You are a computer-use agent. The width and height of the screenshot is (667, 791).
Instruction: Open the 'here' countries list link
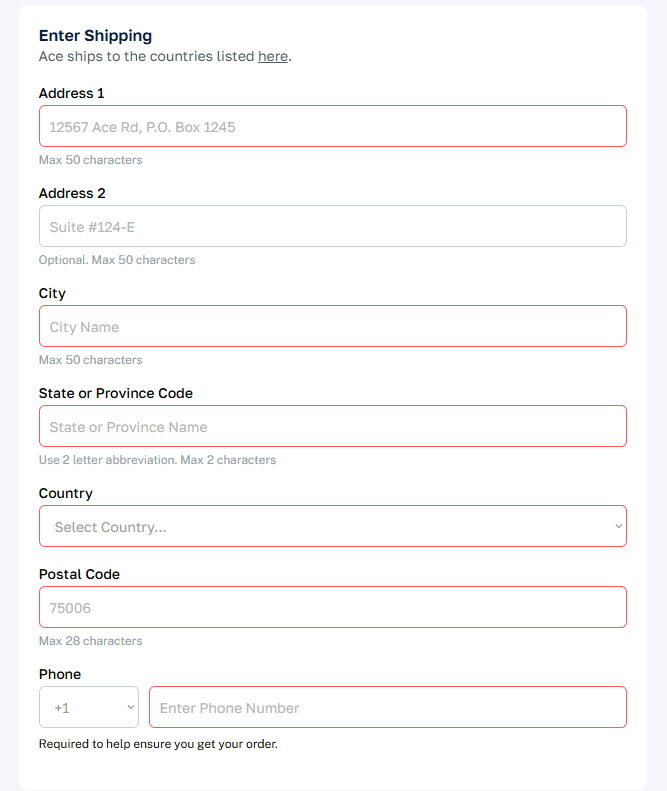point(273,56)
